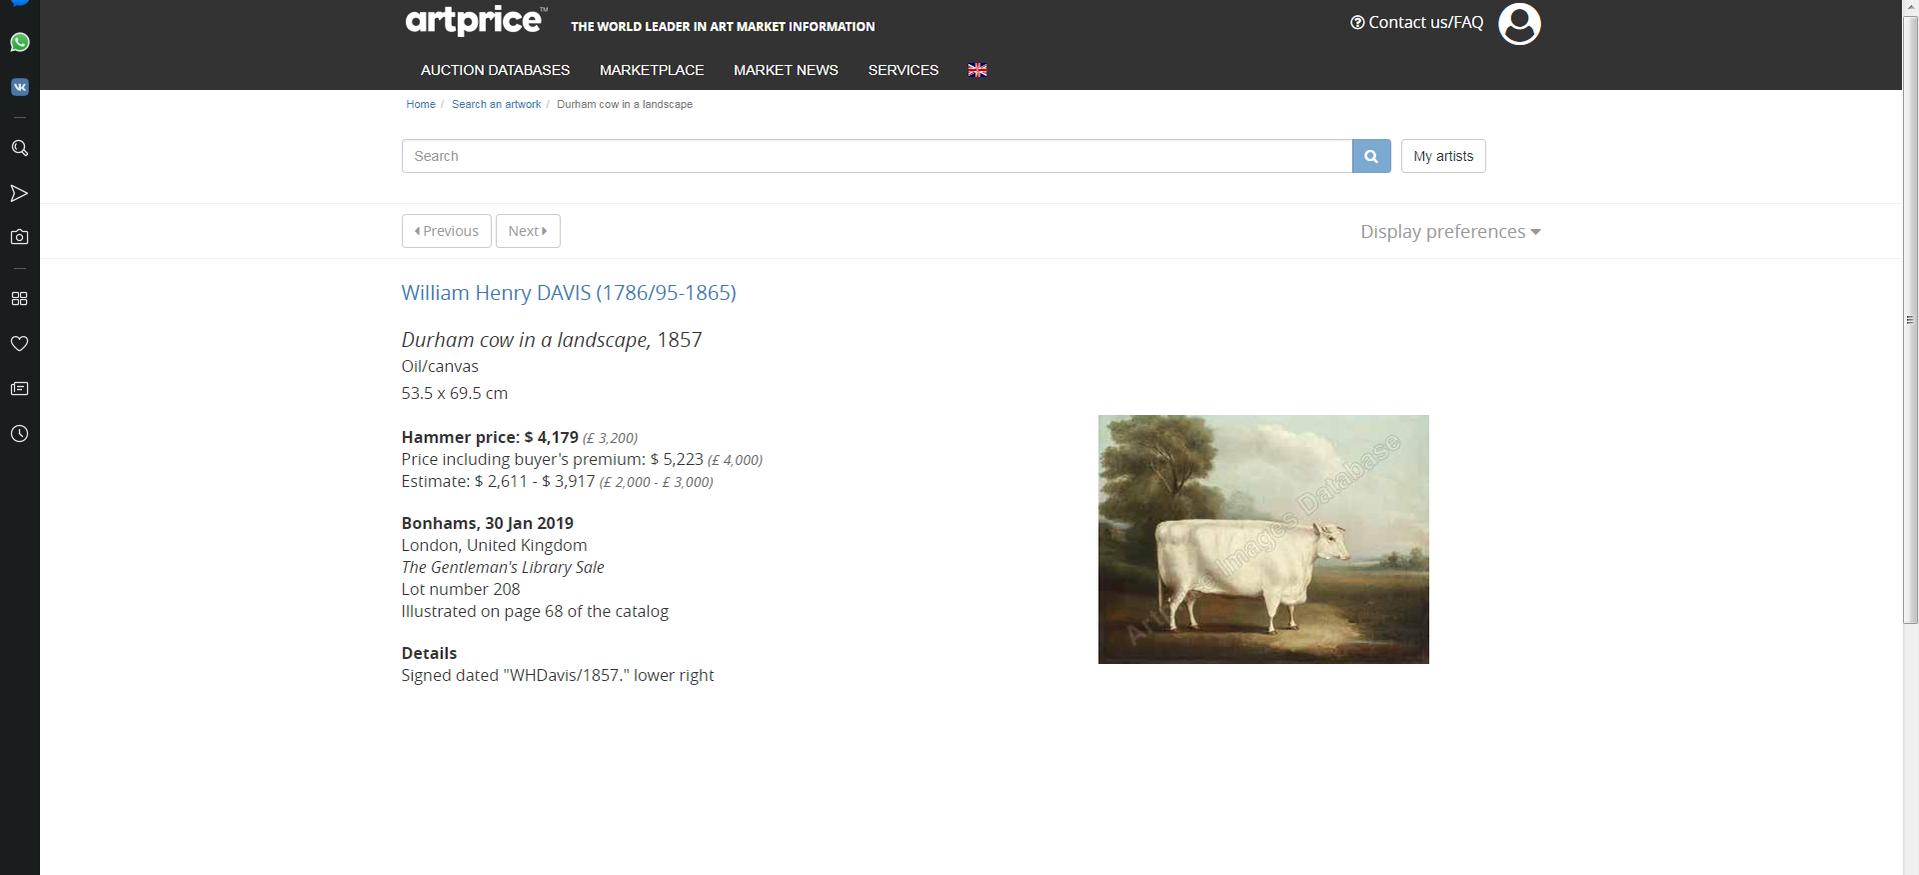Click the text "London, United Kingdom"
The height and width of the screenshot is (875, 1919).
494,545
